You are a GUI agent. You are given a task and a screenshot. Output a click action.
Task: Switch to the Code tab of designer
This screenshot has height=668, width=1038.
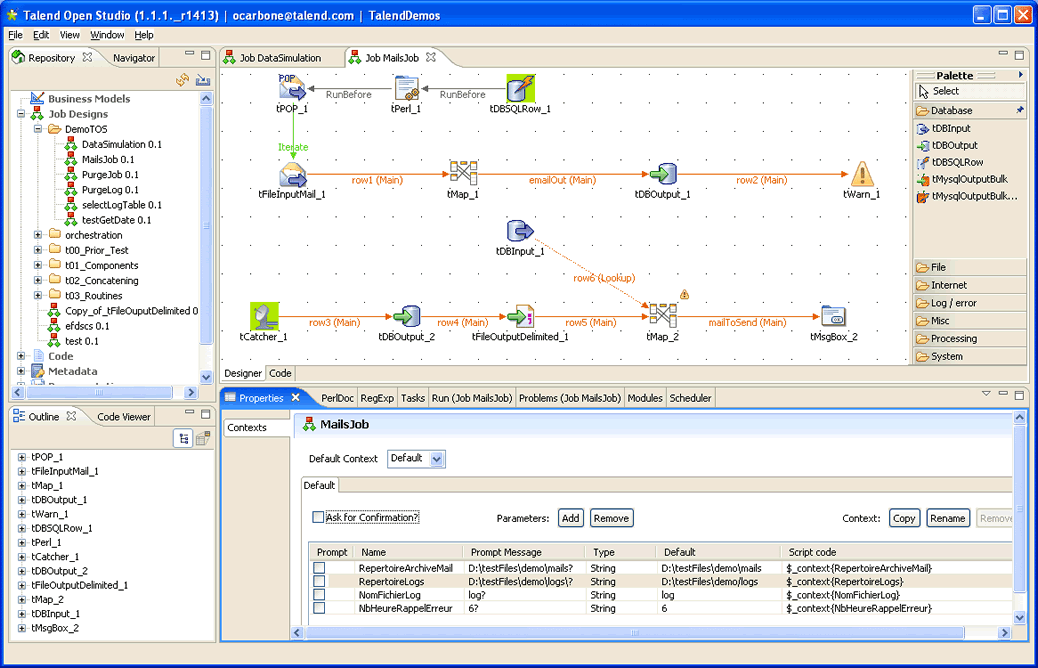[x=280, y=373]
